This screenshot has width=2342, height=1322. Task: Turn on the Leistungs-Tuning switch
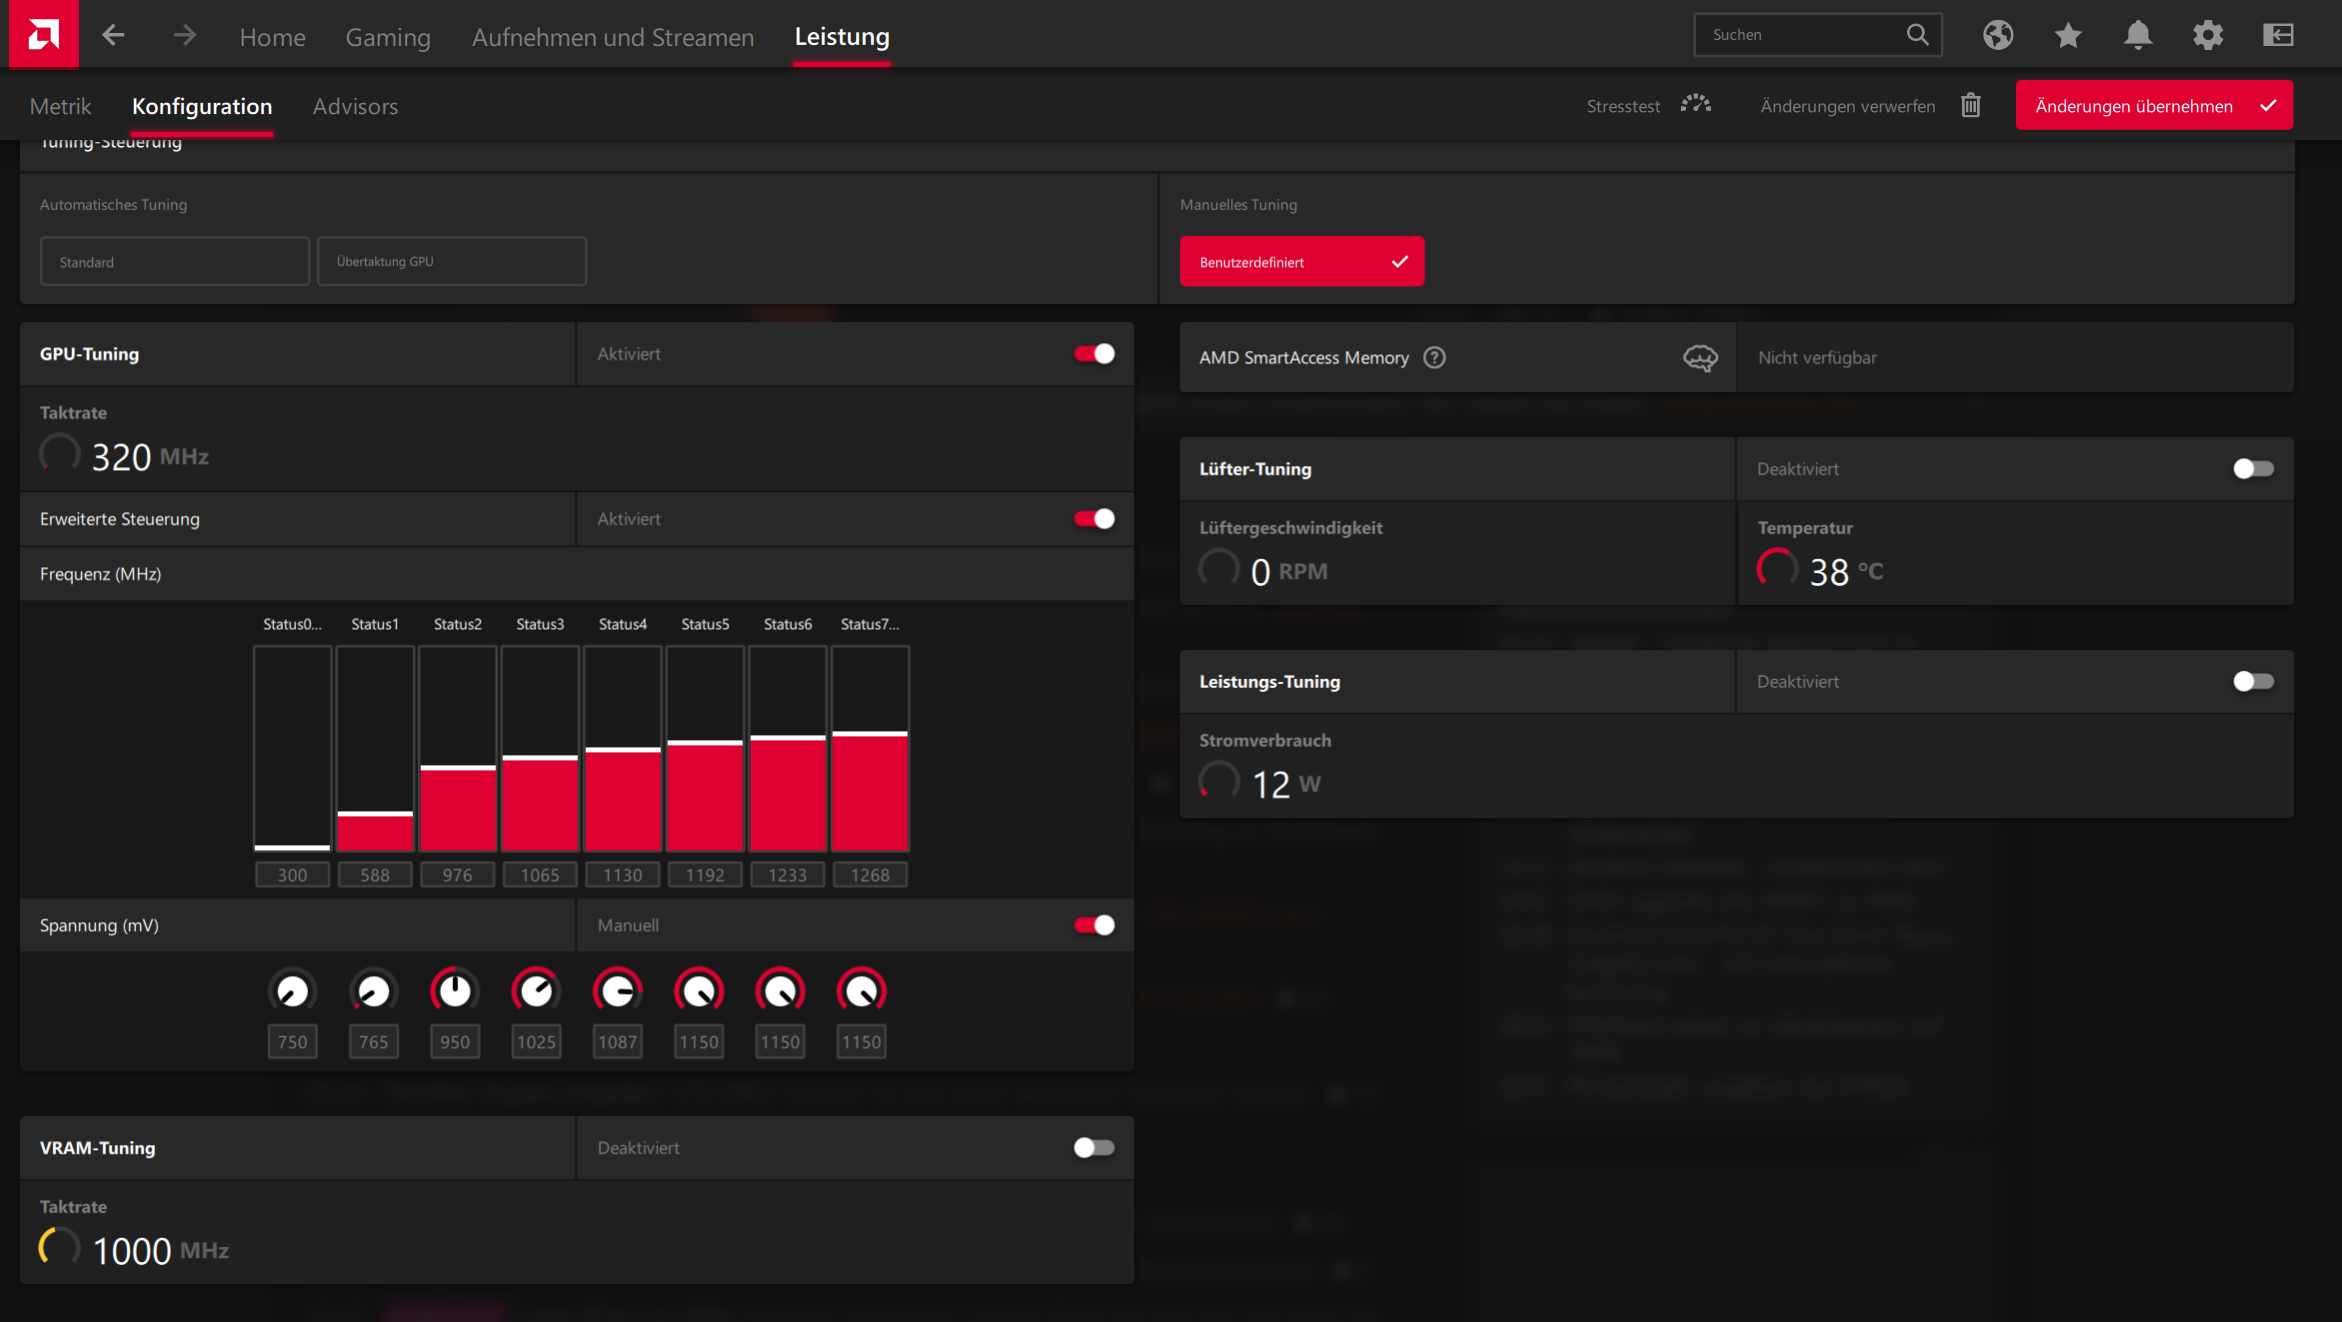click(2253, 682)
